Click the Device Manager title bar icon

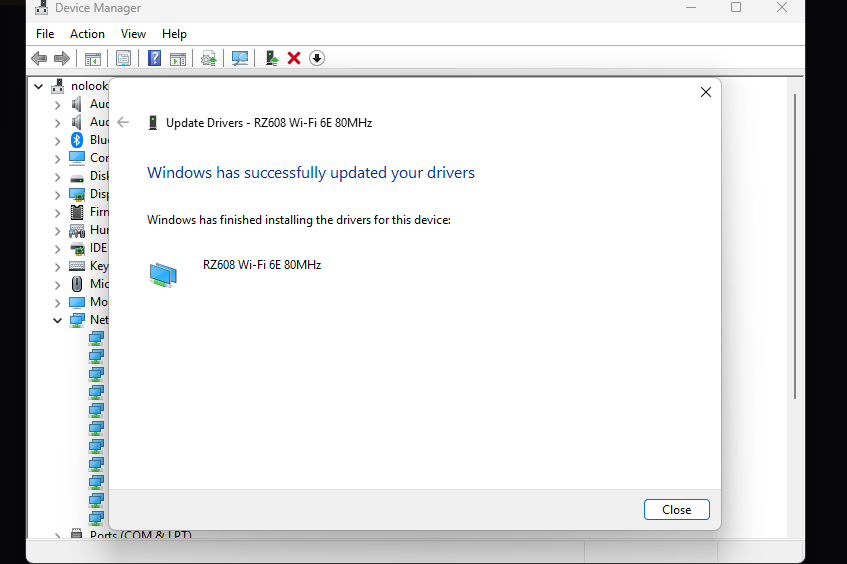tap(41, 8)
